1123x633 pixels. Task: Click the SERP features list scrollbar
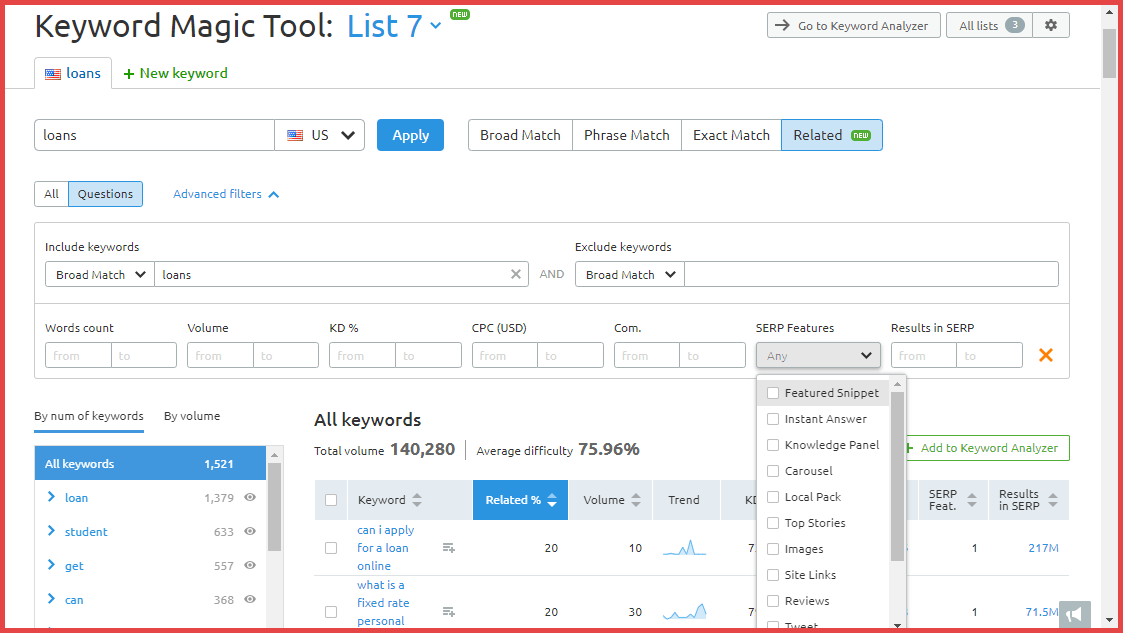point(897,476)
